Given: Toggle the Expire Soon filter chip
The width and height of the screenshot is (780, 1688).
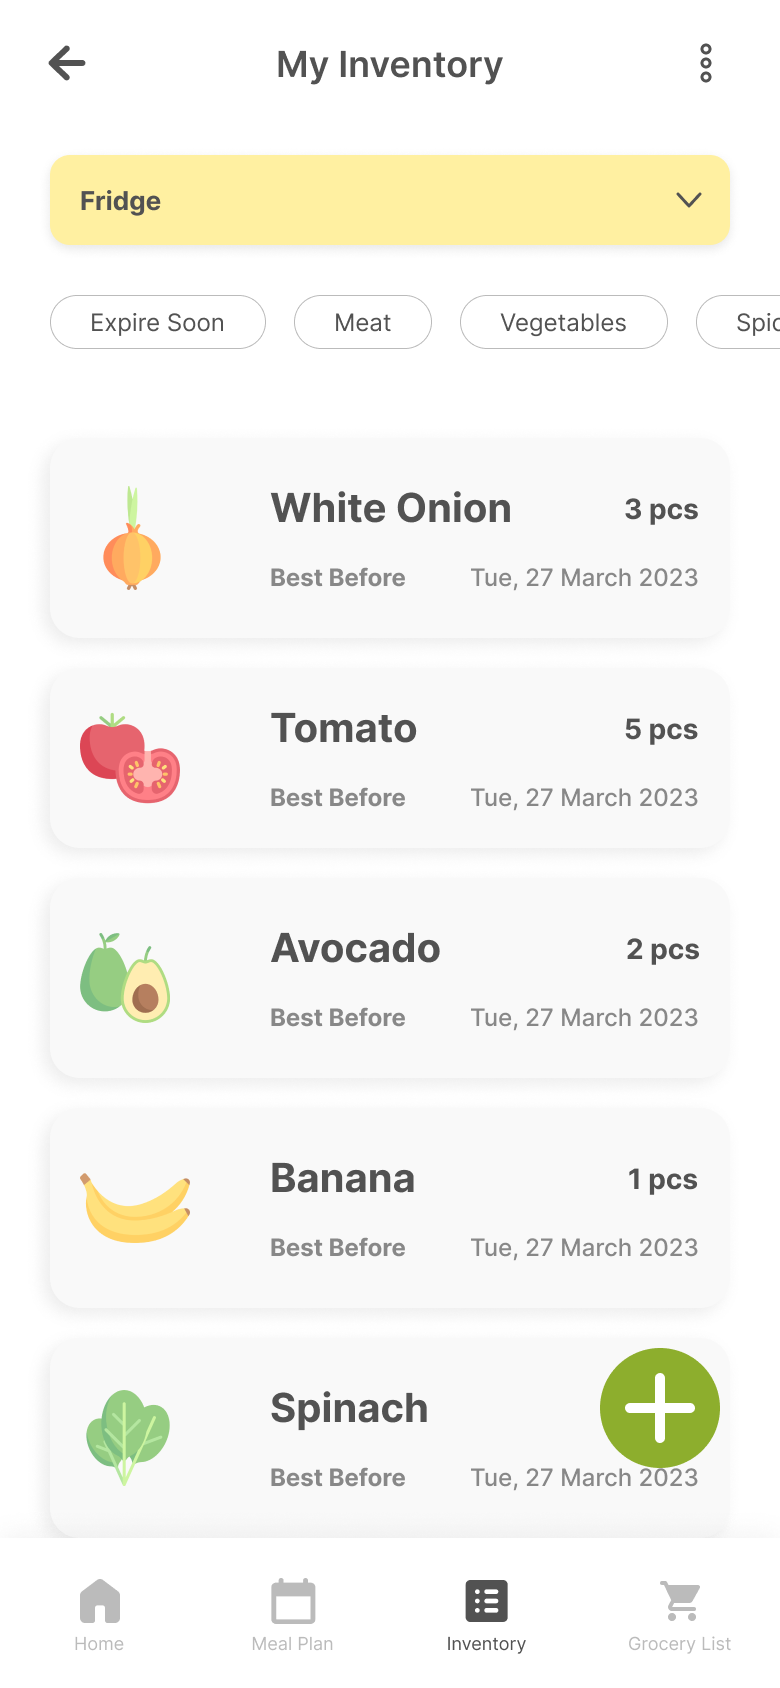Looking at the screenshot, I should pos(158,322).
